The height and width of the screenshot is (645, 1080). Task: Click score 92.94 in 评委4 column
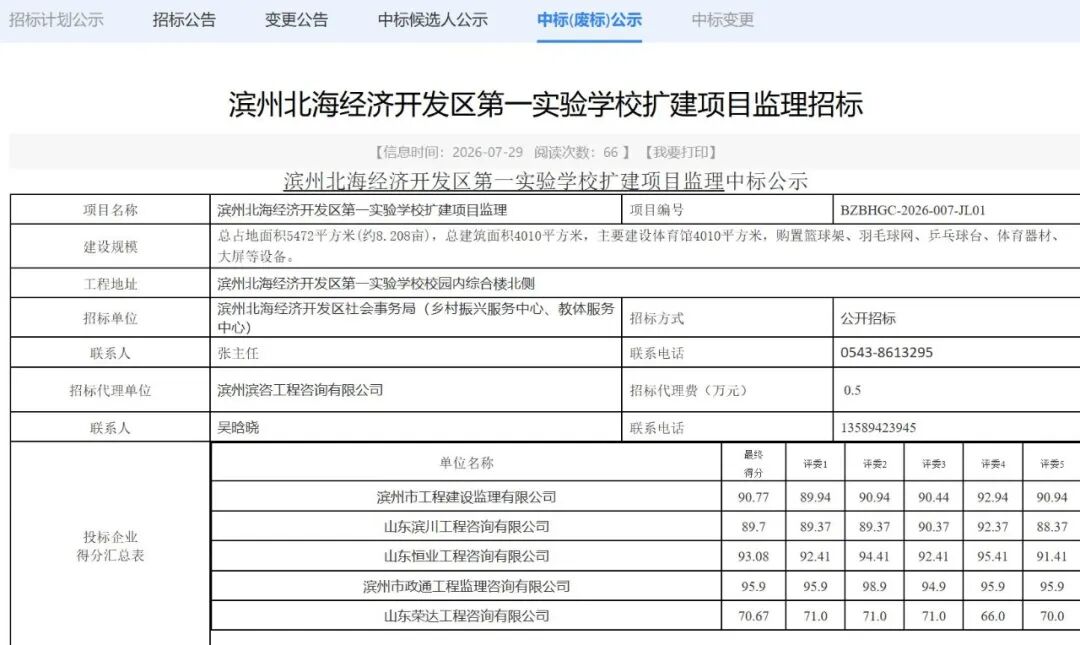[993, 497]
